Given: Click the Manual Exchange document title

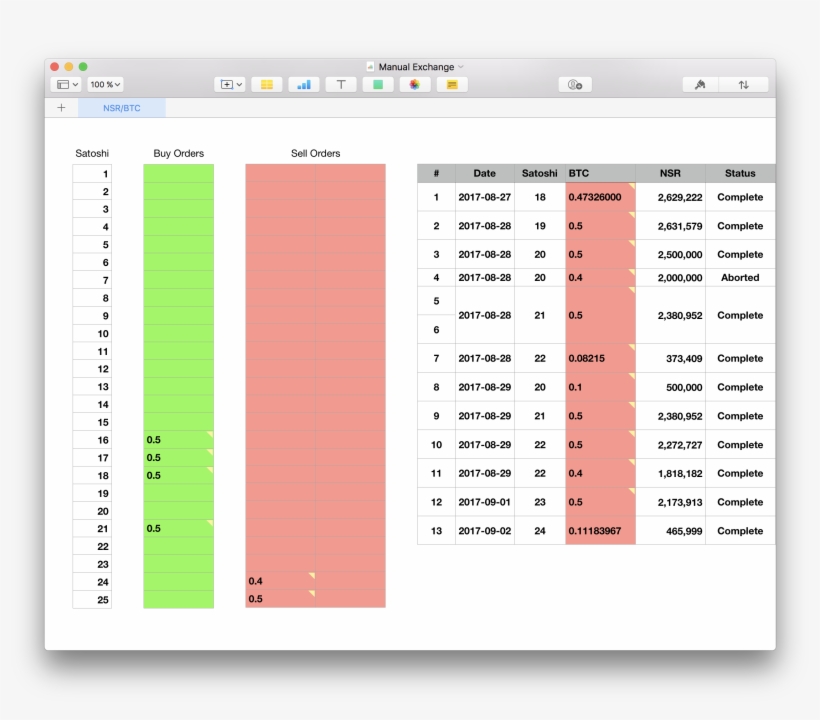Looking at the screenshot, I should click(x=416, y=67).
